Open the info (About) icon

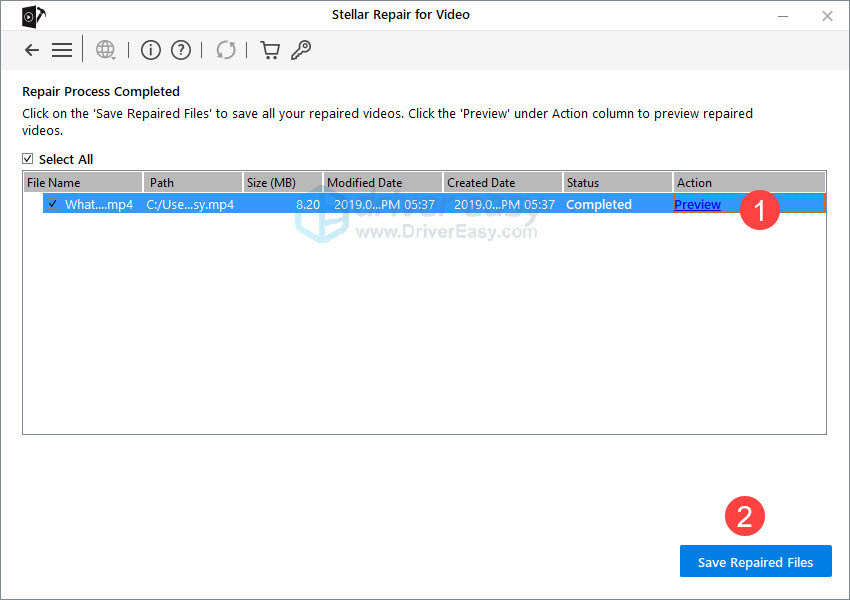[x=150, y=49]
